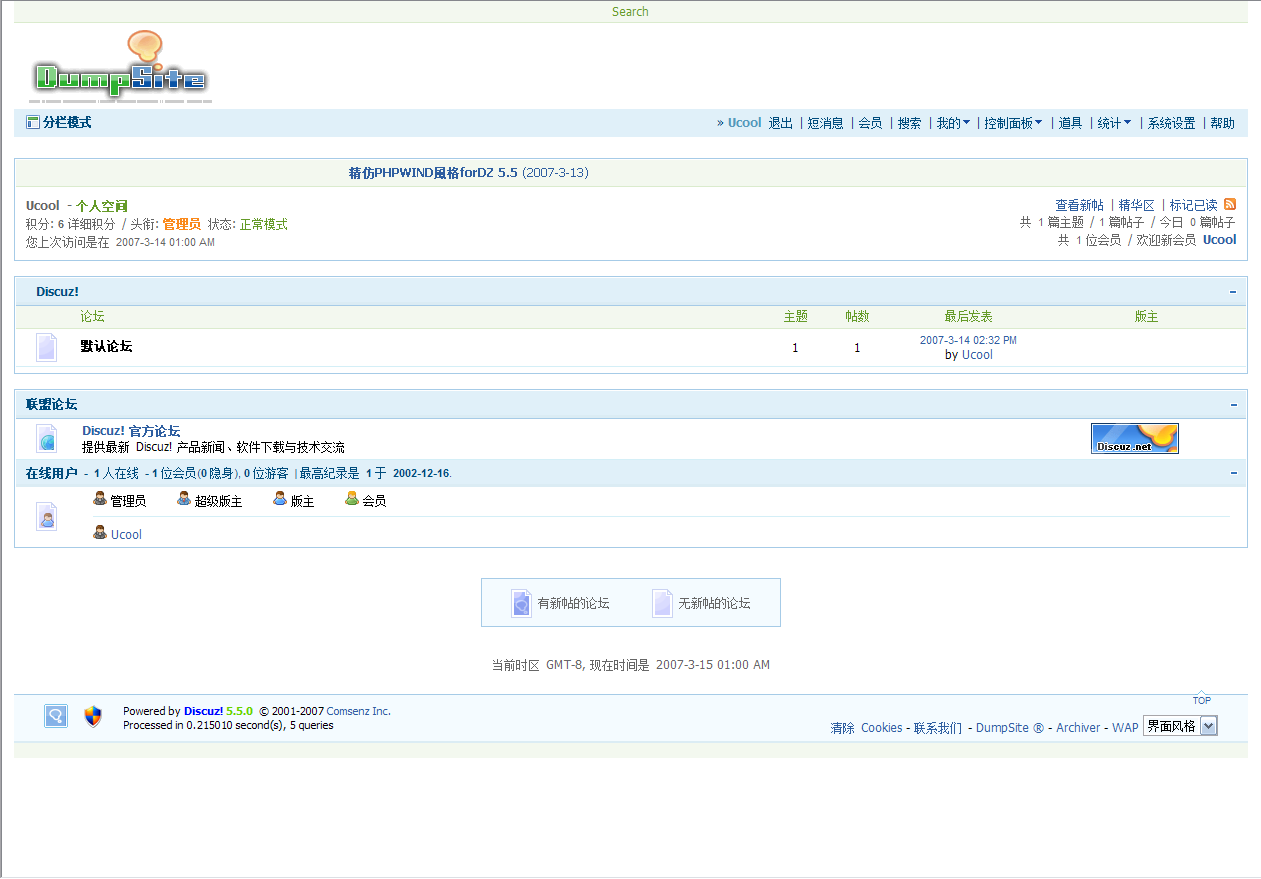
Task: Click the 分栏模式 layout icon
Action: pos(32,122)
